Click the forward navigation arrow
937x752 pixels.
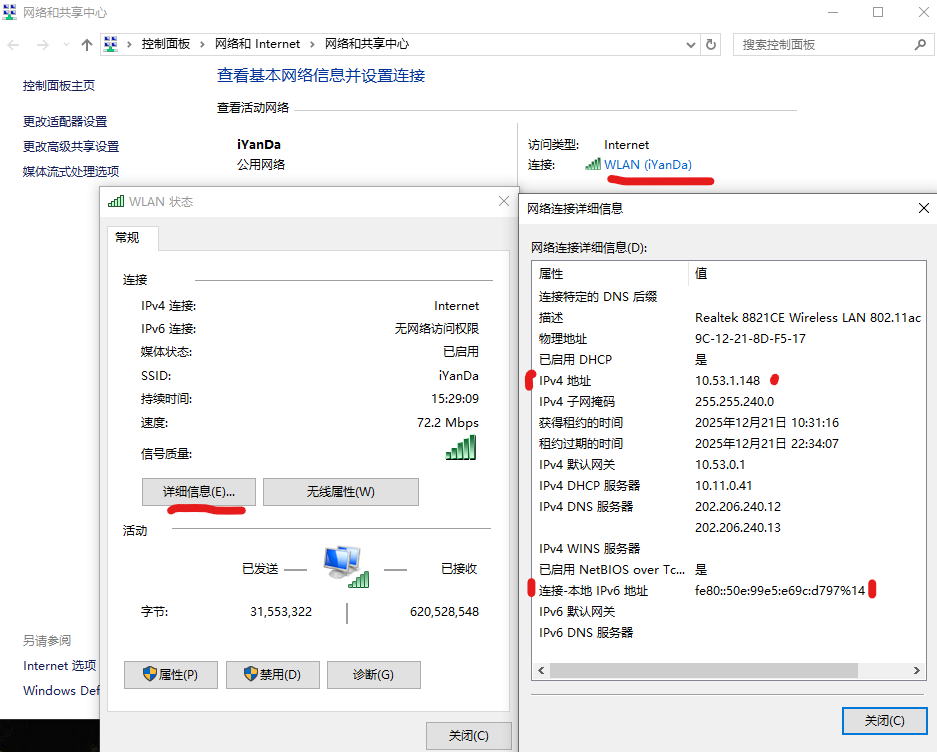(x=40, y=44)
